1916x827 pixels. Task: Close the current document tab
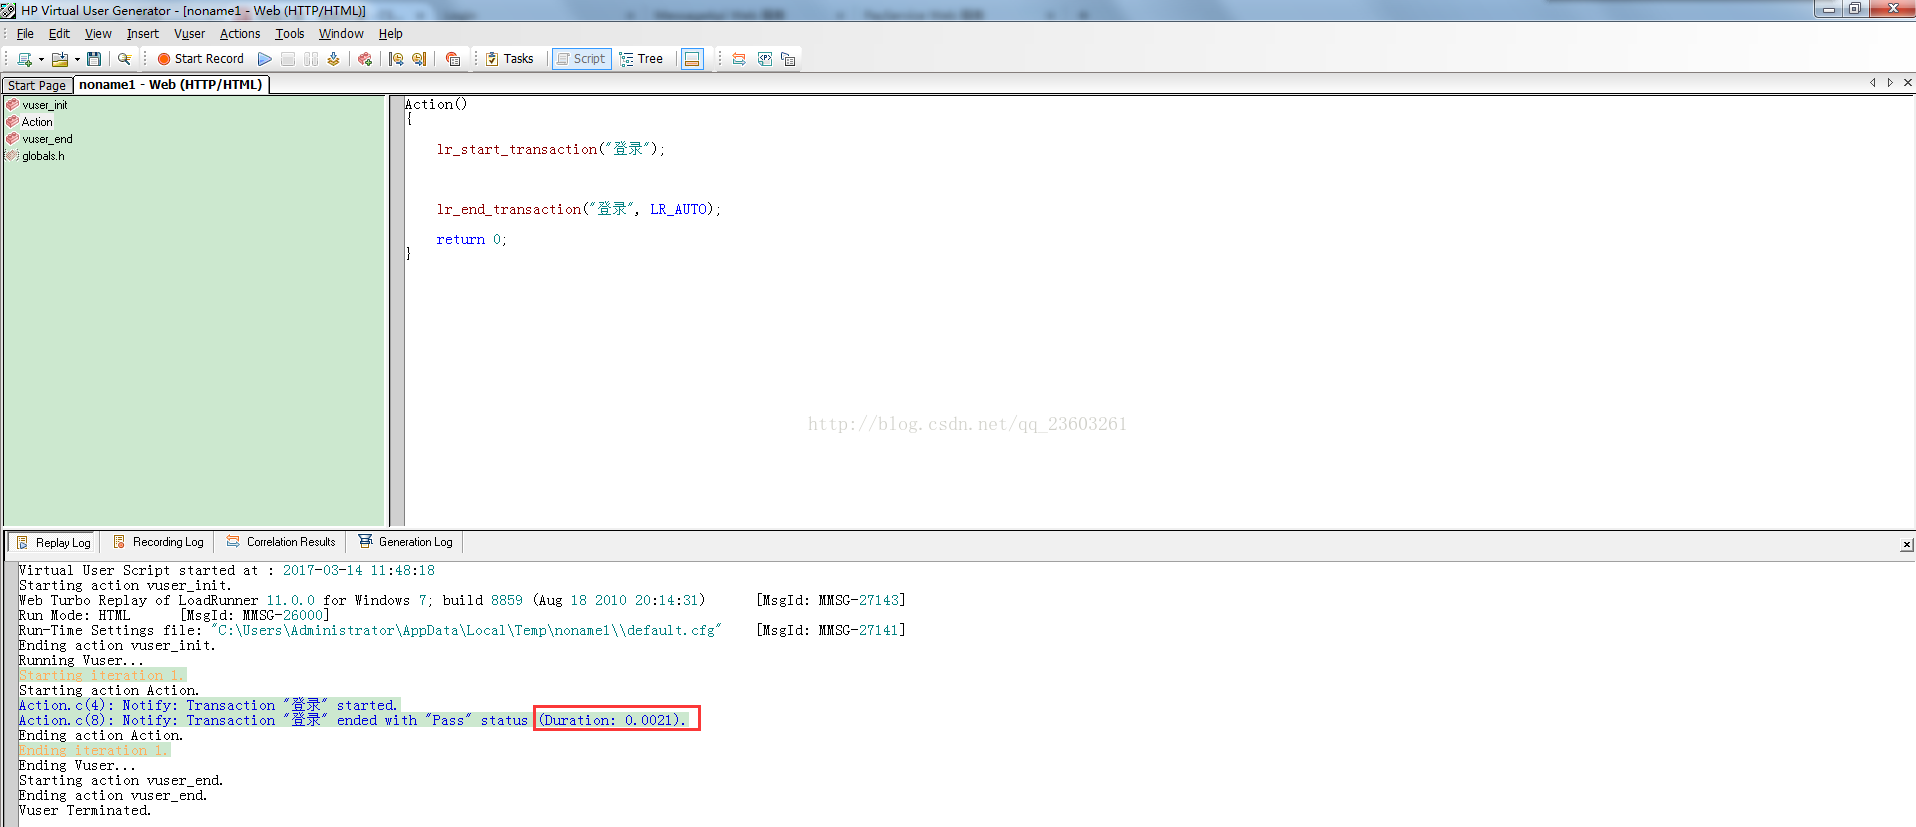coord(1908,83)
